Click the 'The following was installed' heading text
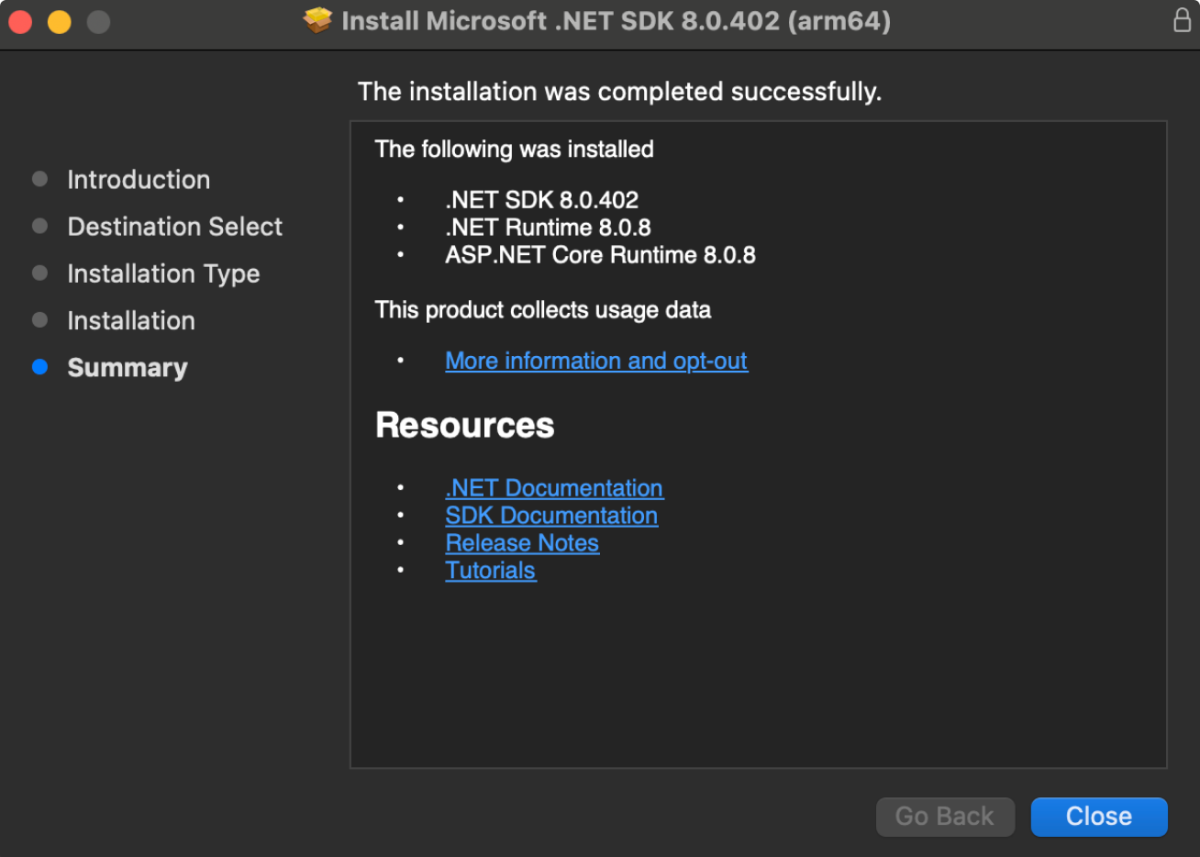 click(514, 149)
